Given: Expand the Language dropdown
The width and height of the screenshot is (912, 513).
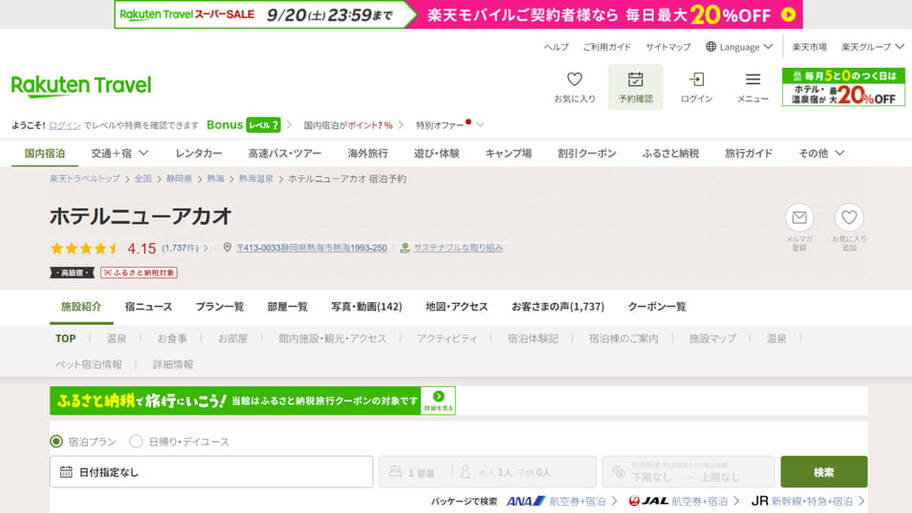Looking at the screenshot, I should coord(768,47).
